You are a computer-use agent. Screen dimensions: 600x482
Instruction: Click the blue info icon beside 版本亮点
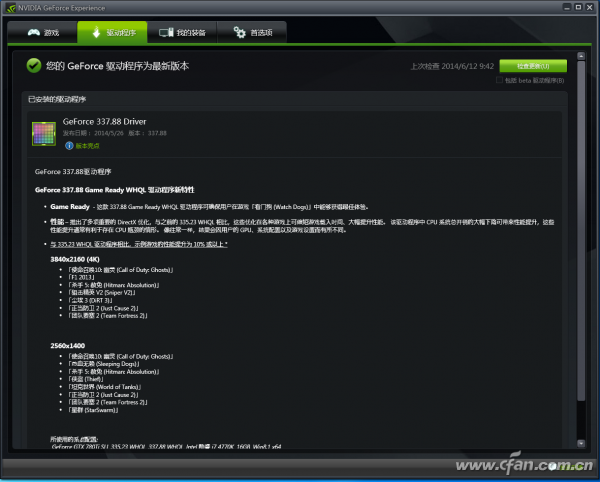pos(69,146)
